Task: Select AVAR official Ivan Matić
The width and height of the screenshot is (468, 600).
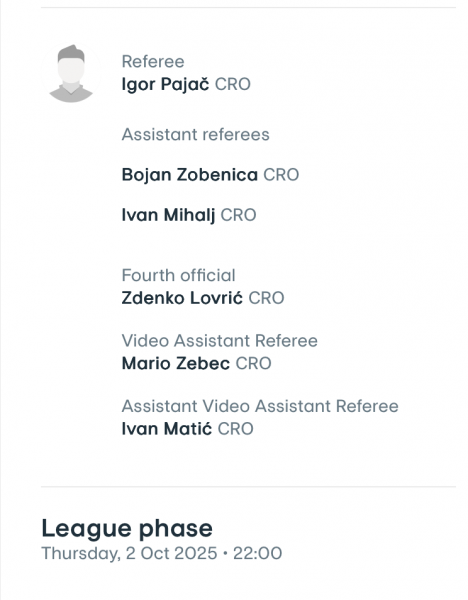Action: click(167, 429)
